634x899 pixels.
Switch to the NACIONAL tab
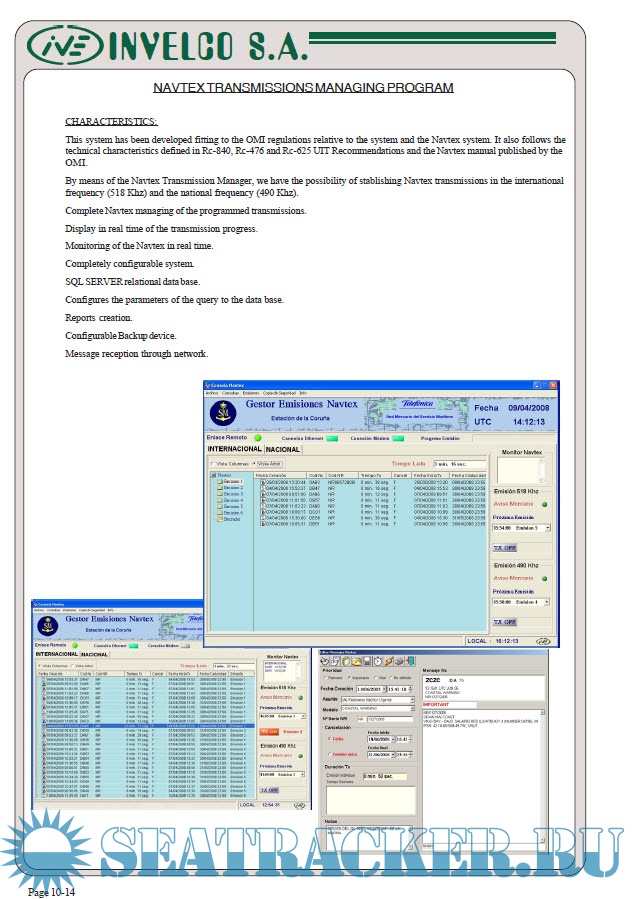coord(282,449)
